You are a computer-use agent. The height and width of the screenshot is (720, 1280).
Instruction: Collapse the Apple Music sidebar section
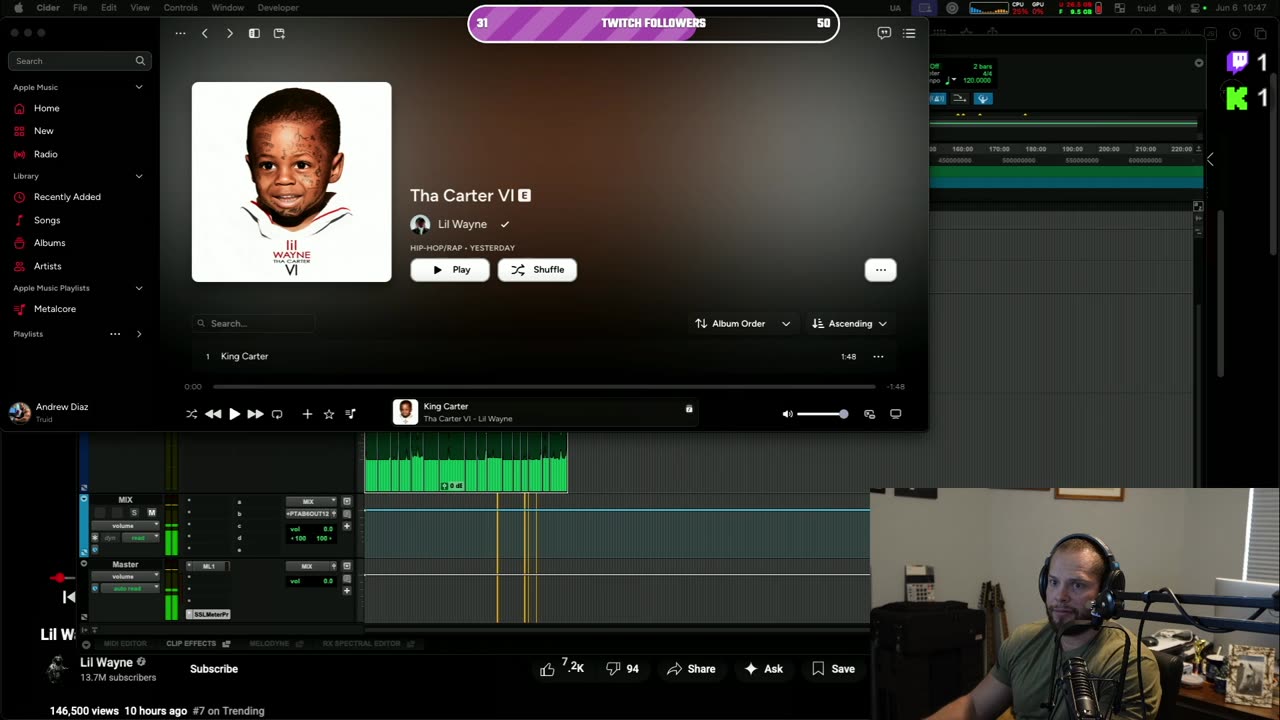139,87
